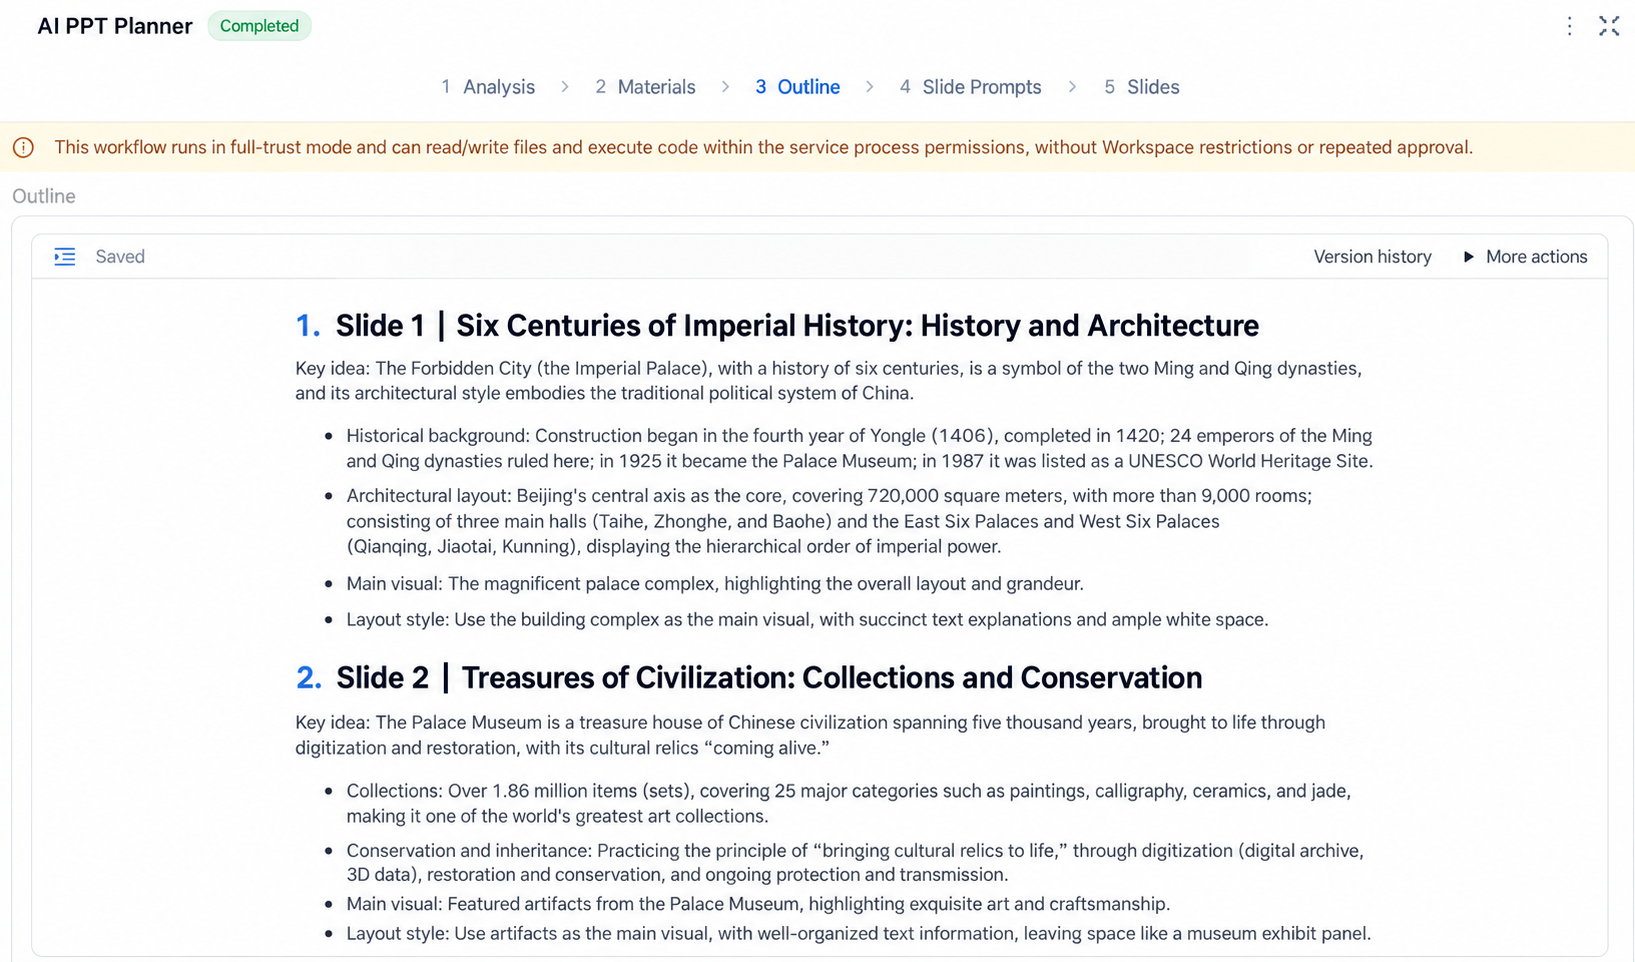
Task: Click the Slide 2 Key idea paragraph
Action: coord(810,735)
